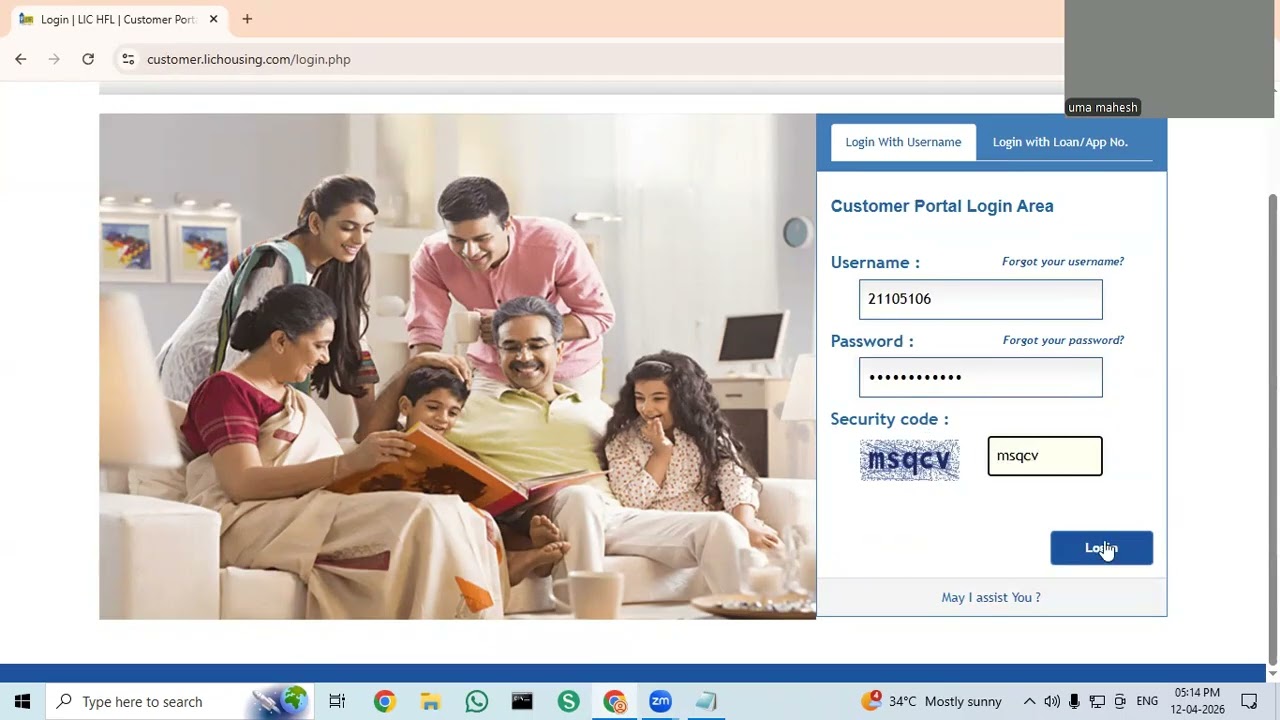Open the notepad-like app on taskbar
The height and width of the screenshot is (720, 1280).
(x=706, y=701)
